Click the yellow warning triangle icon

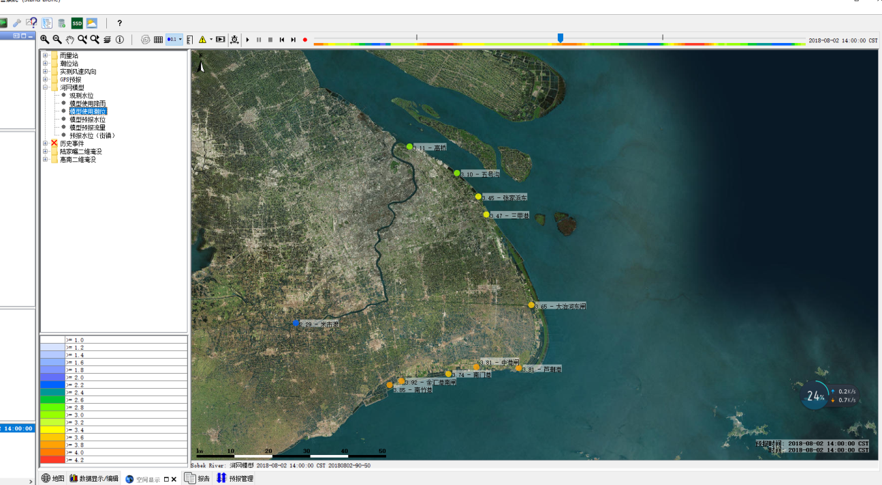click(202, 40)
